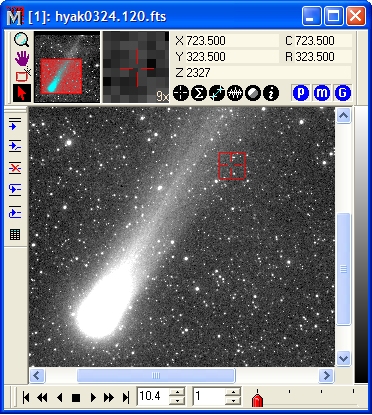Open the contrast half-circle icon
The image size is (372, 415).
point(253,93)
